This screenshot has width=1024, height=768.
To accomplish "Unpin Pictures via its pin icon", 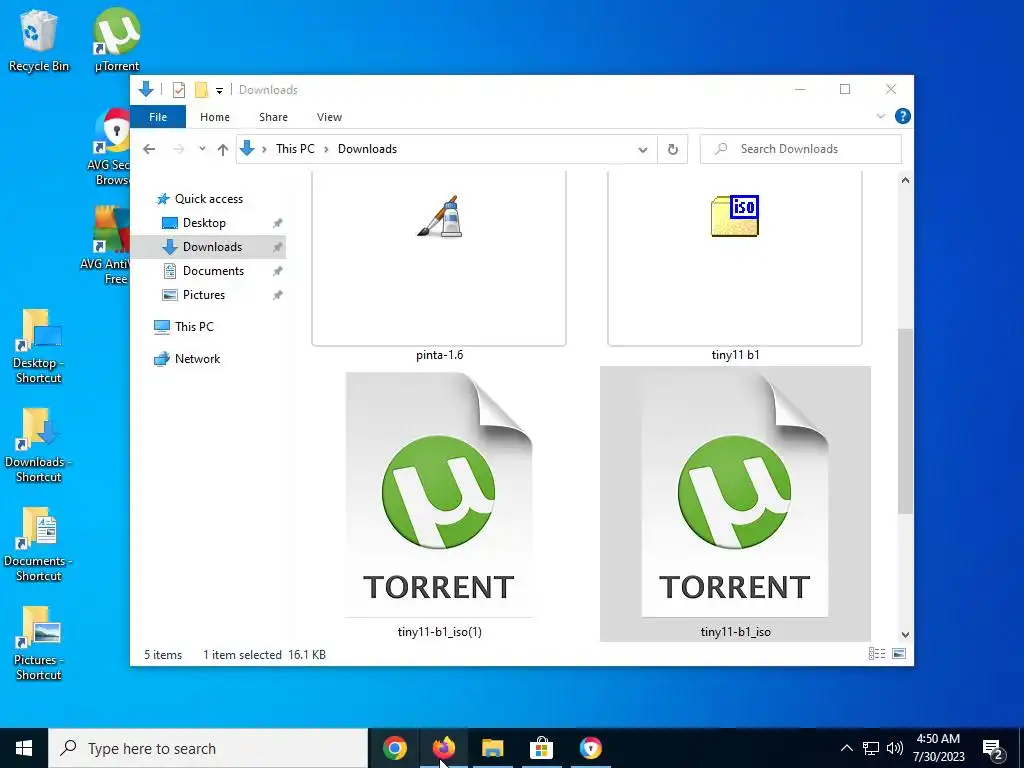I will tap(278, 295).
